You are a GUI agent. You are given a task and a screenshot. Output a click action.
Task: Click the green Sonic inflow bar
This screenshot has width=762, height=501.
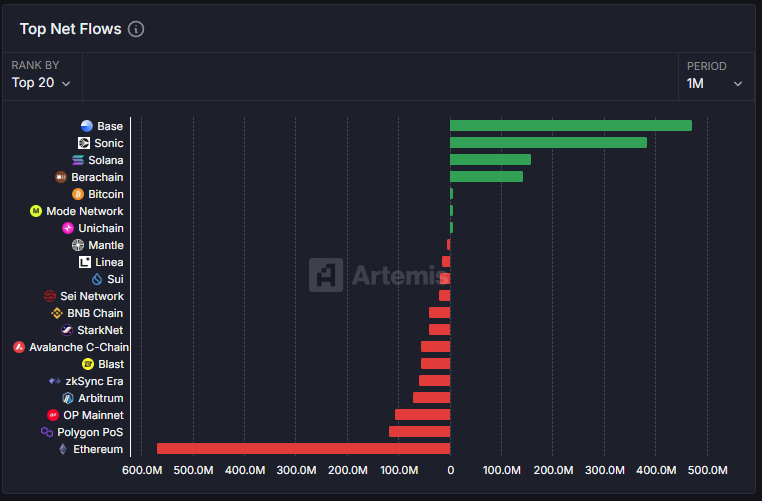[548, 143]
